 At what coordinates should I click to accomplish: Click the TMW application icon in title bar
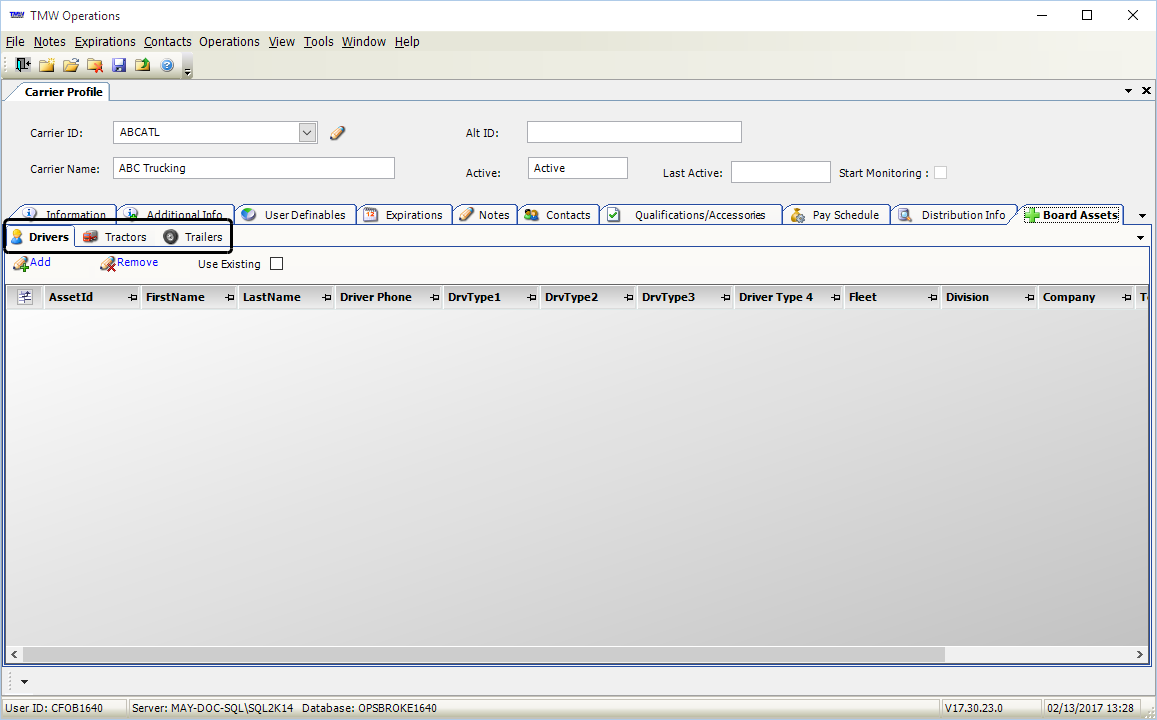pyautogui.click(x=17, y=15)
